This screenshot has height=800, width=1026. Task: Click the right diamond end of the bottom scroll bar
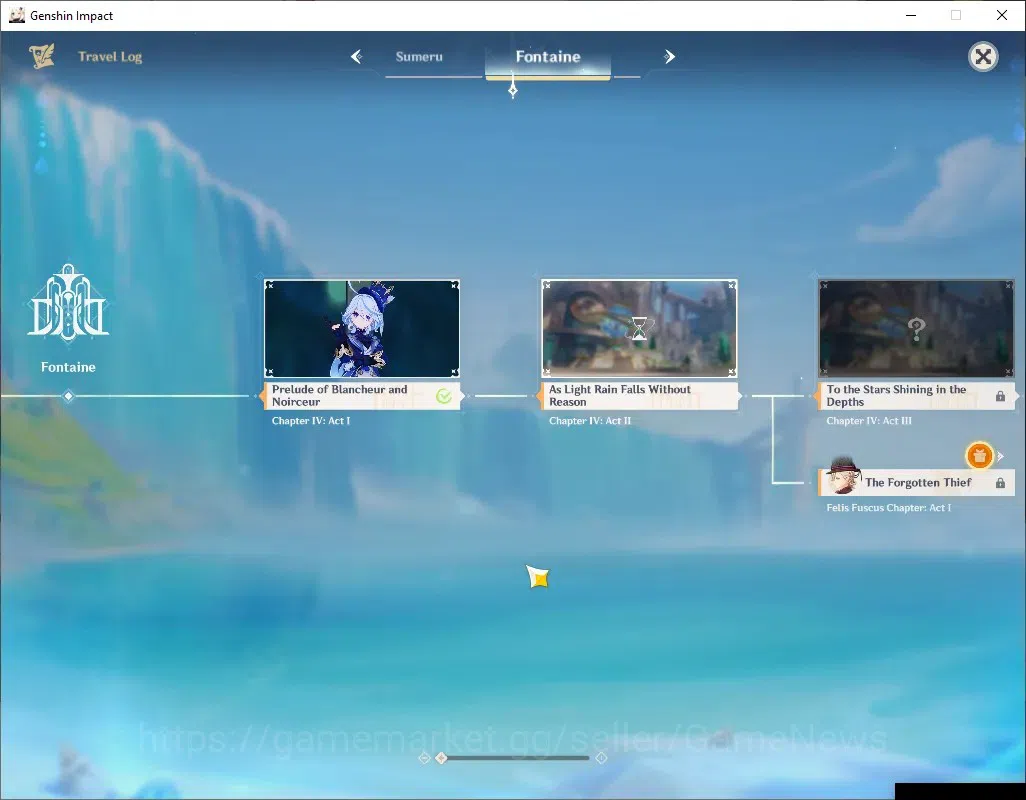pyautogui.click(x=601, y=758)
